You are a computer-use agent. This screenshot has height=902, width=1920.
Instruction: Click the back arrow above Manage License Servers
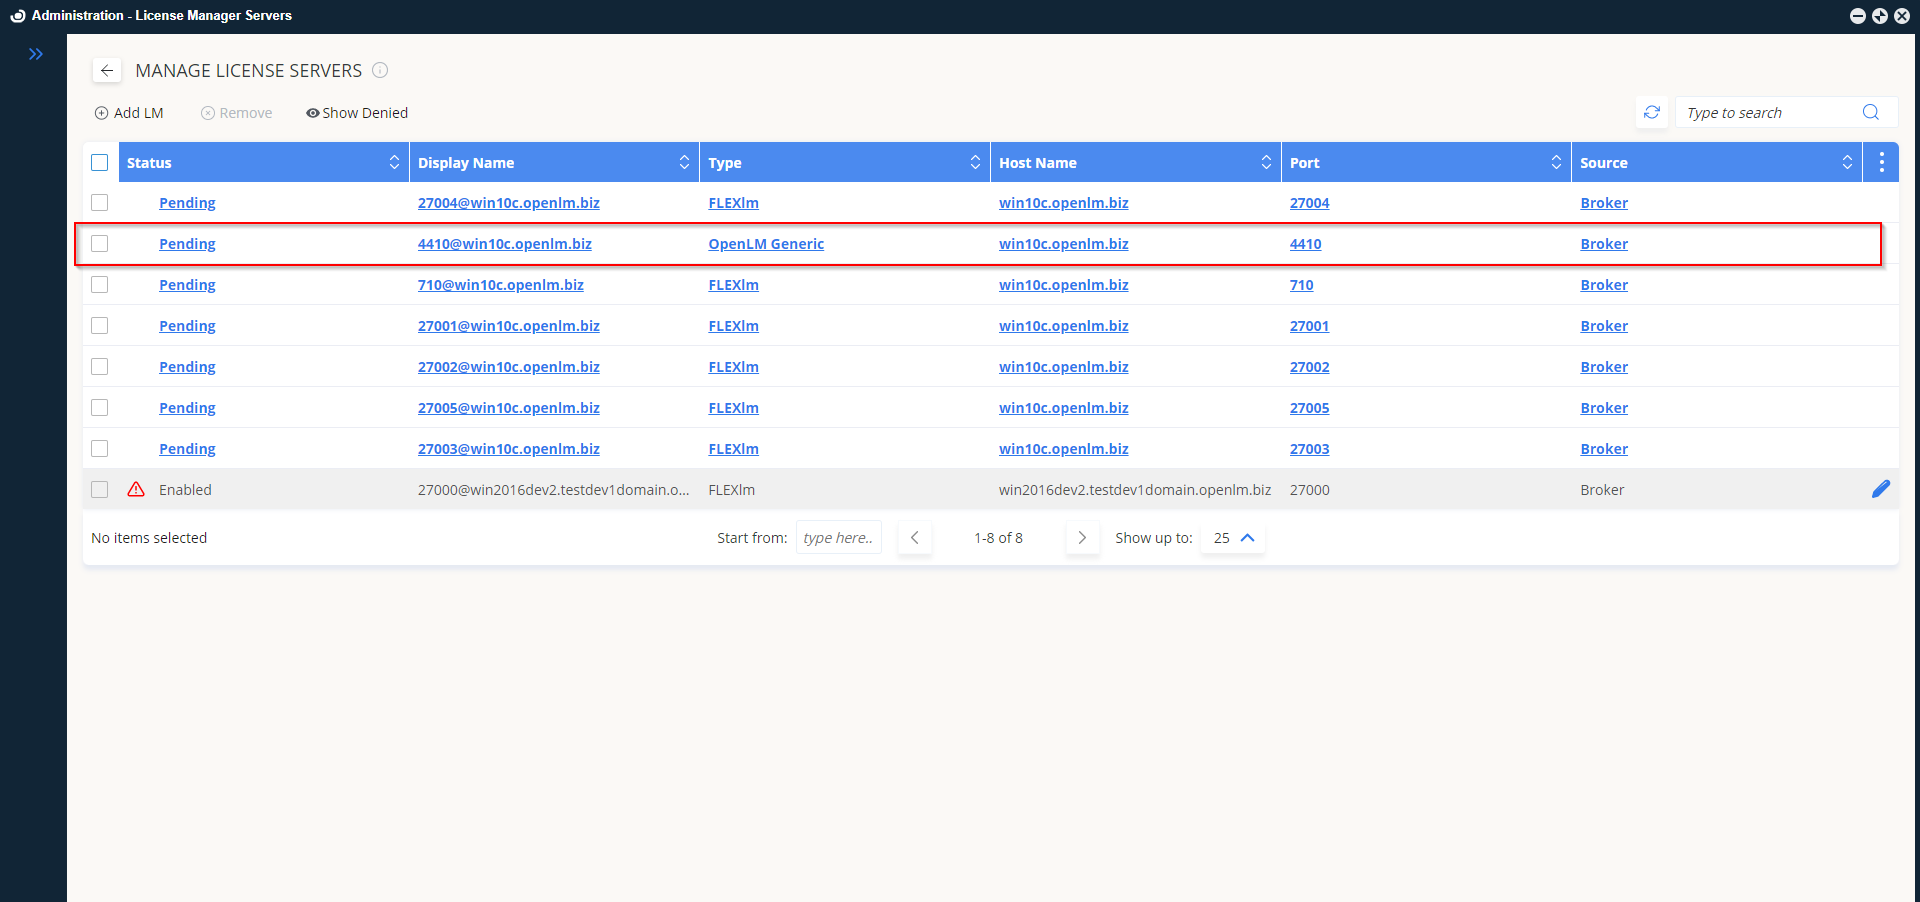click(106, 70)
